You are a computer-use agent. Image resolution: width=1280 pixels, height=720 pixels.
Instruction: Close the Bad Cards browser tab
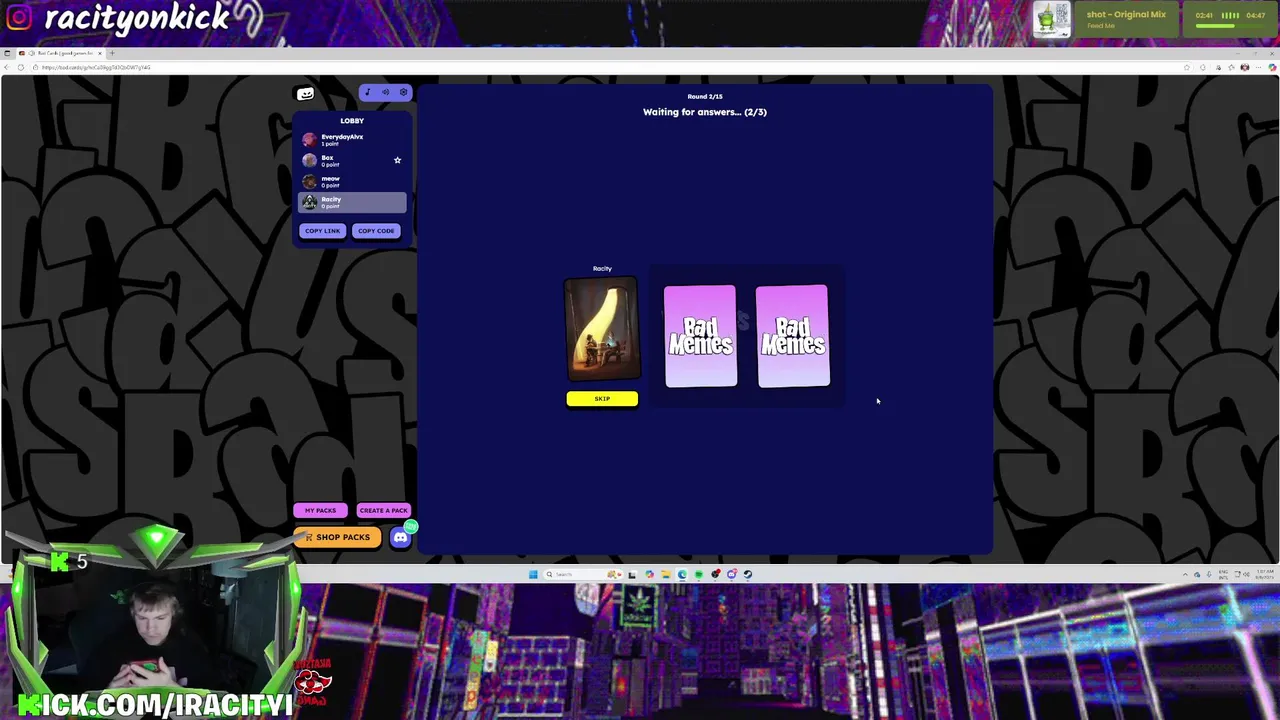coord(100,53)
